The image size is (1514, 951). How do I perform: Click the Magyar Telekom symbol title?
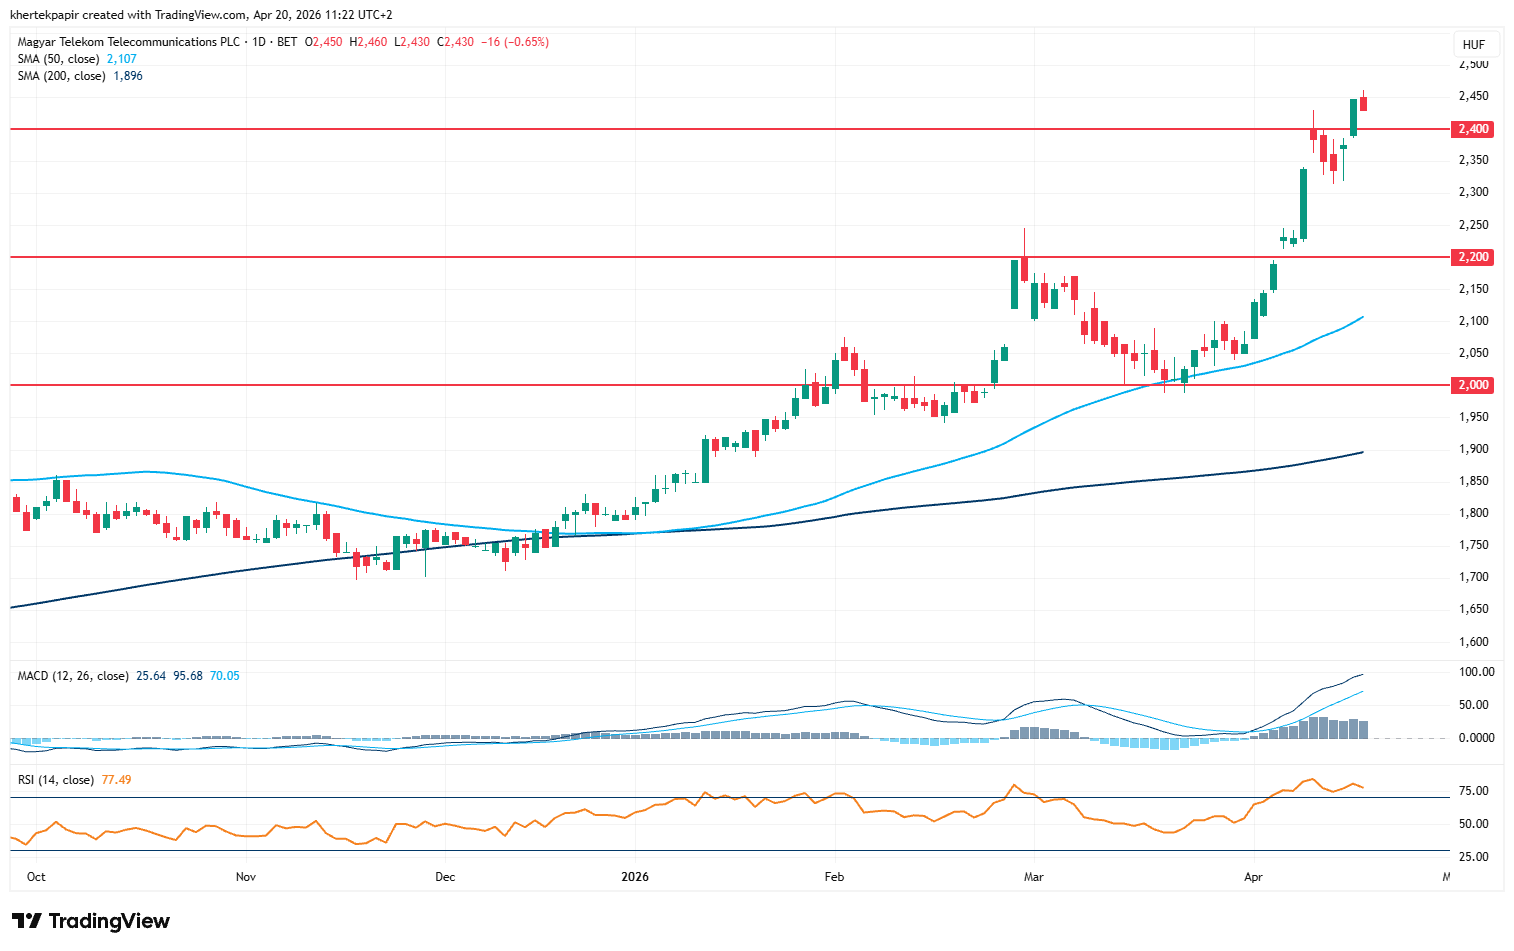(x=129, y=42)
